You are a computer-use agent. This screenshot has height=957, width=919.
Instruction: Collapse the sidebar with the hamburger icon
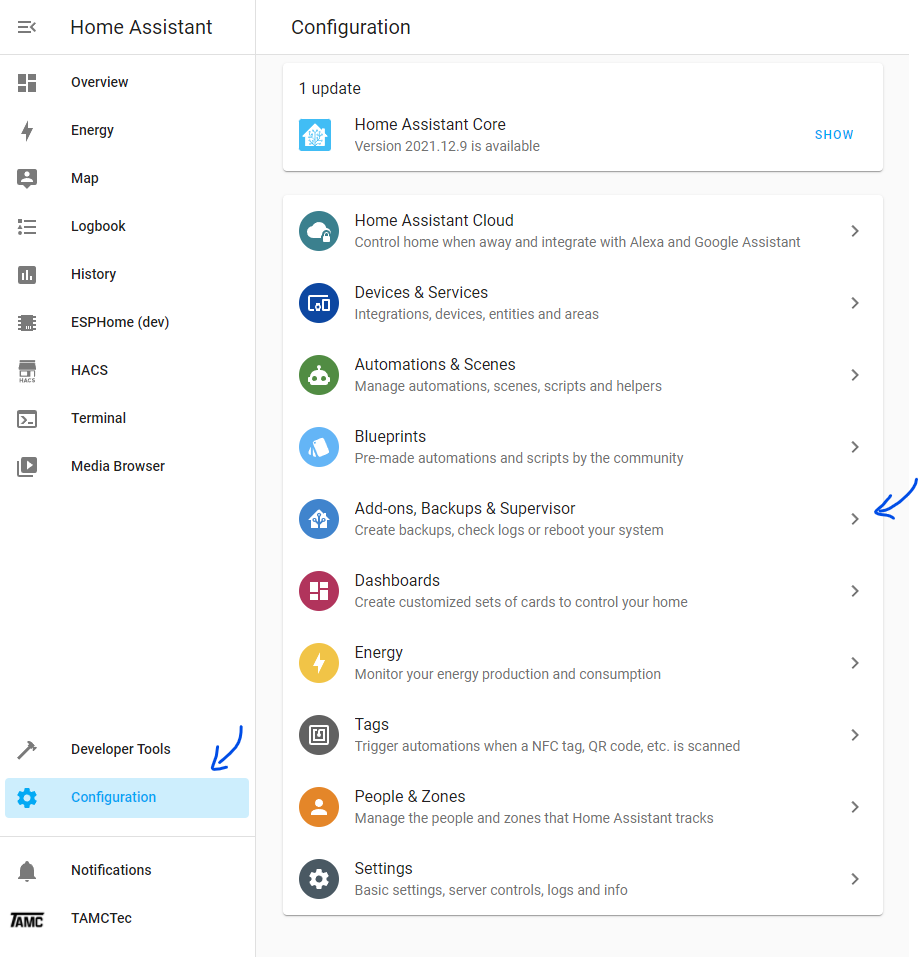(27, 27)
